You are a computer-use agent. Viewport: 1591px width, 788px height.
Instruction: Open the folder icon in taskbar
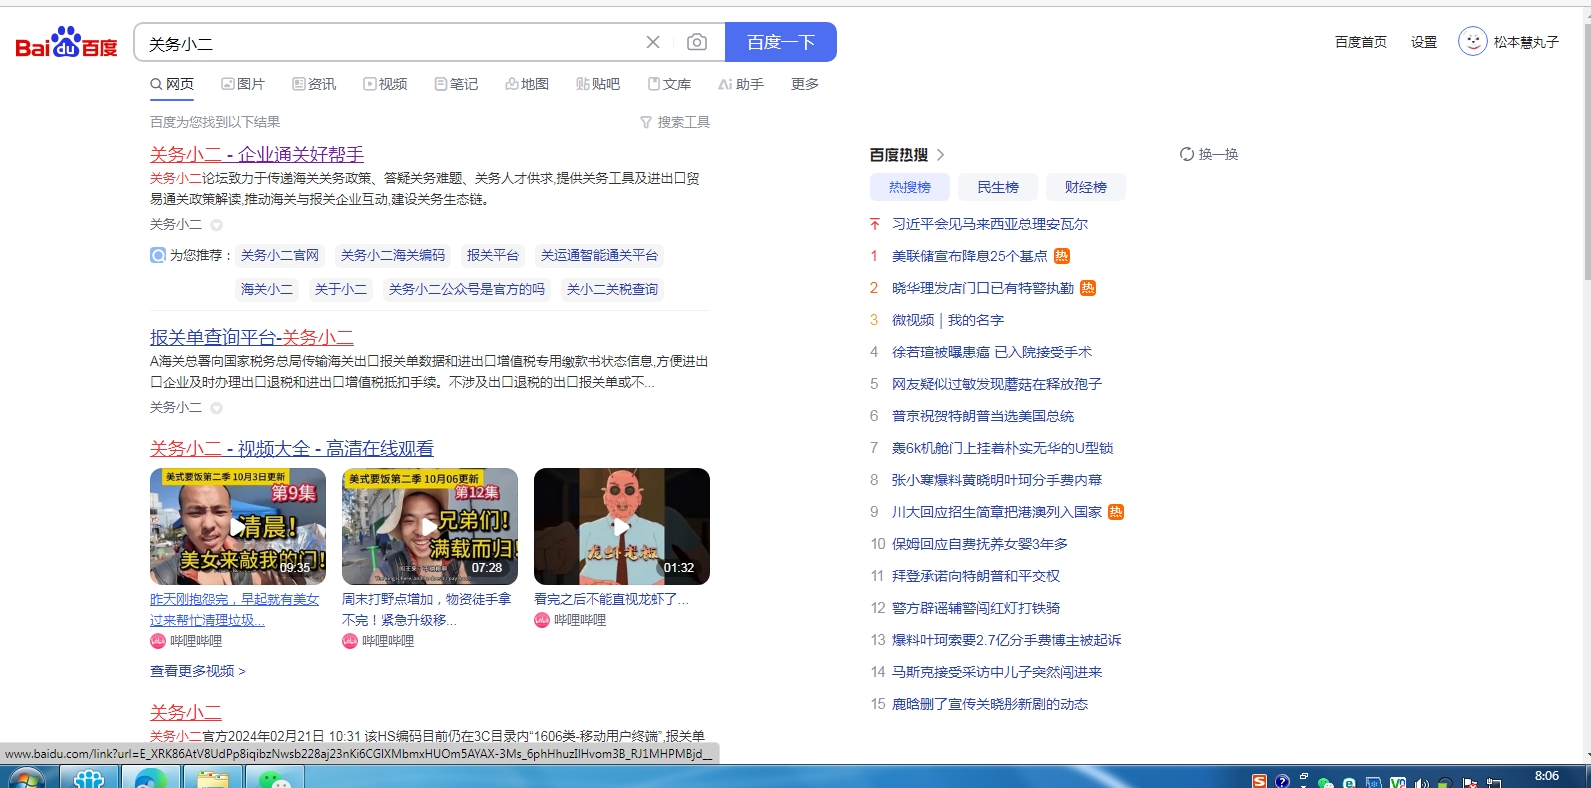pos(213,778)
